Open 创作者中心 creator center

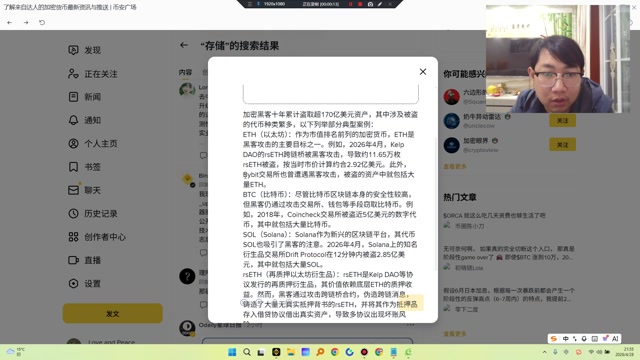(97, 237)
